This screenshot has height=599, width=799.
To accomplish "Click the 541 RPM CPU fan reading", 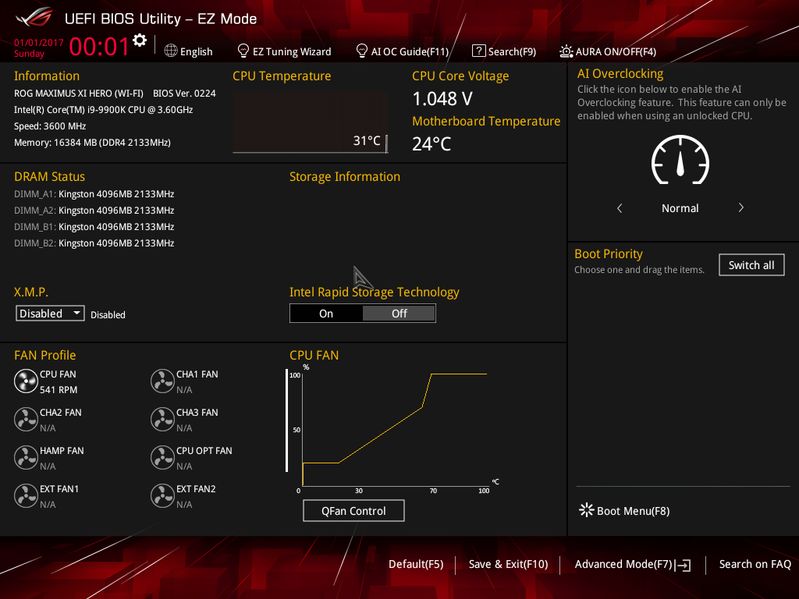I will point(59,390).
